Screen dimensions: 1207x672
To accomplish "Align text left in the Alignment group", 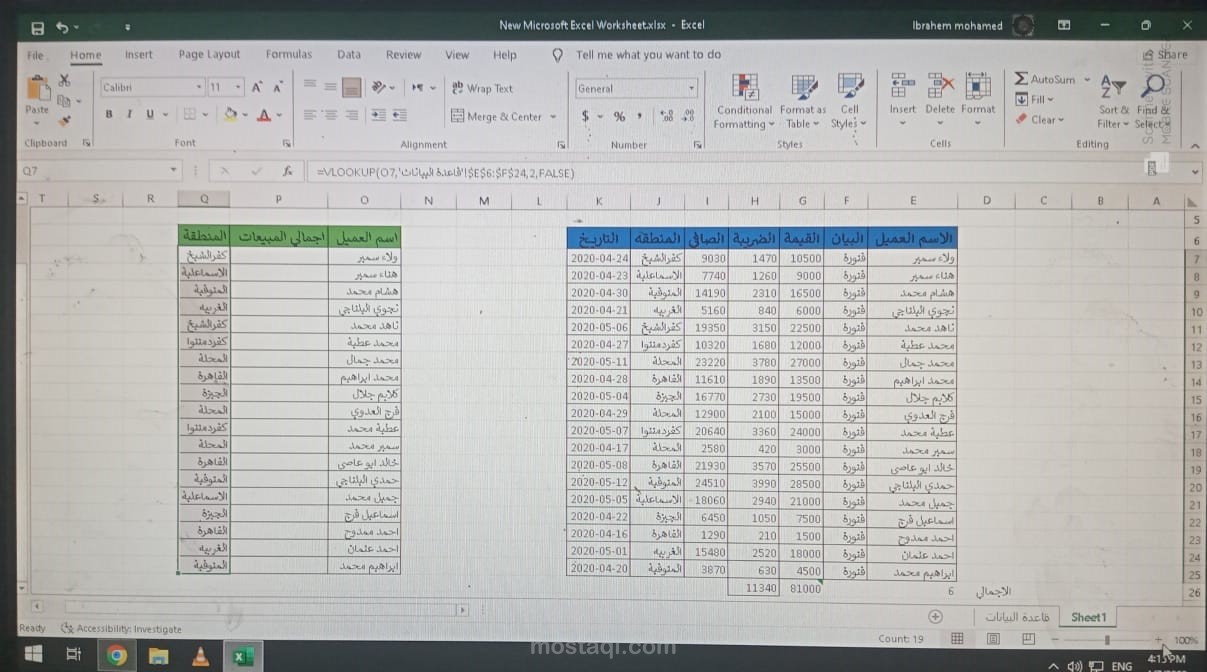I will pyautogui.click(x=310, y=115).
